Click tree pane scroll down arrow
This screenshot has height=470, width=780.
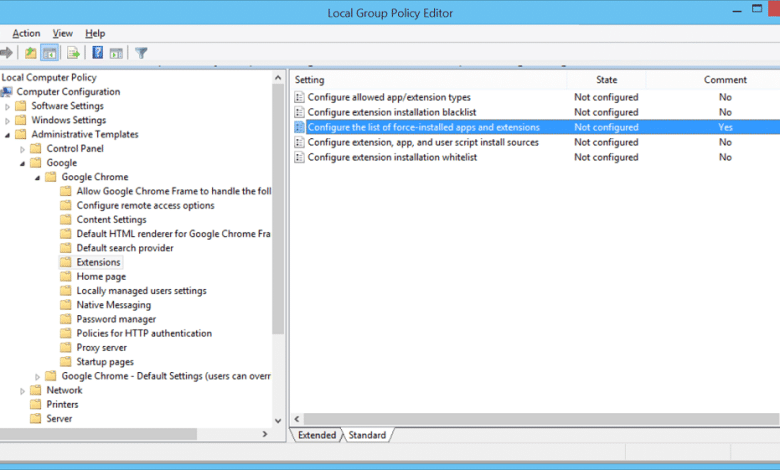278,421
